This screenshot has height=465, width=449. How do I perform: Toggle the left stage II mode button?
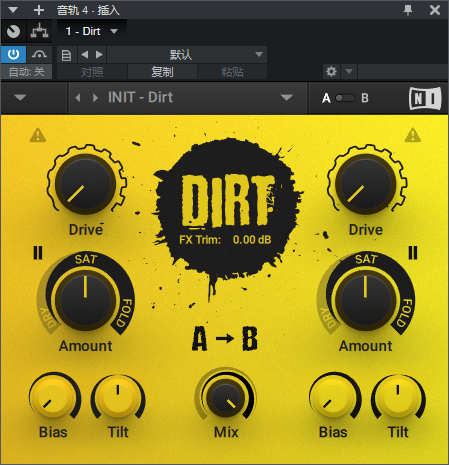click(38, 253)
